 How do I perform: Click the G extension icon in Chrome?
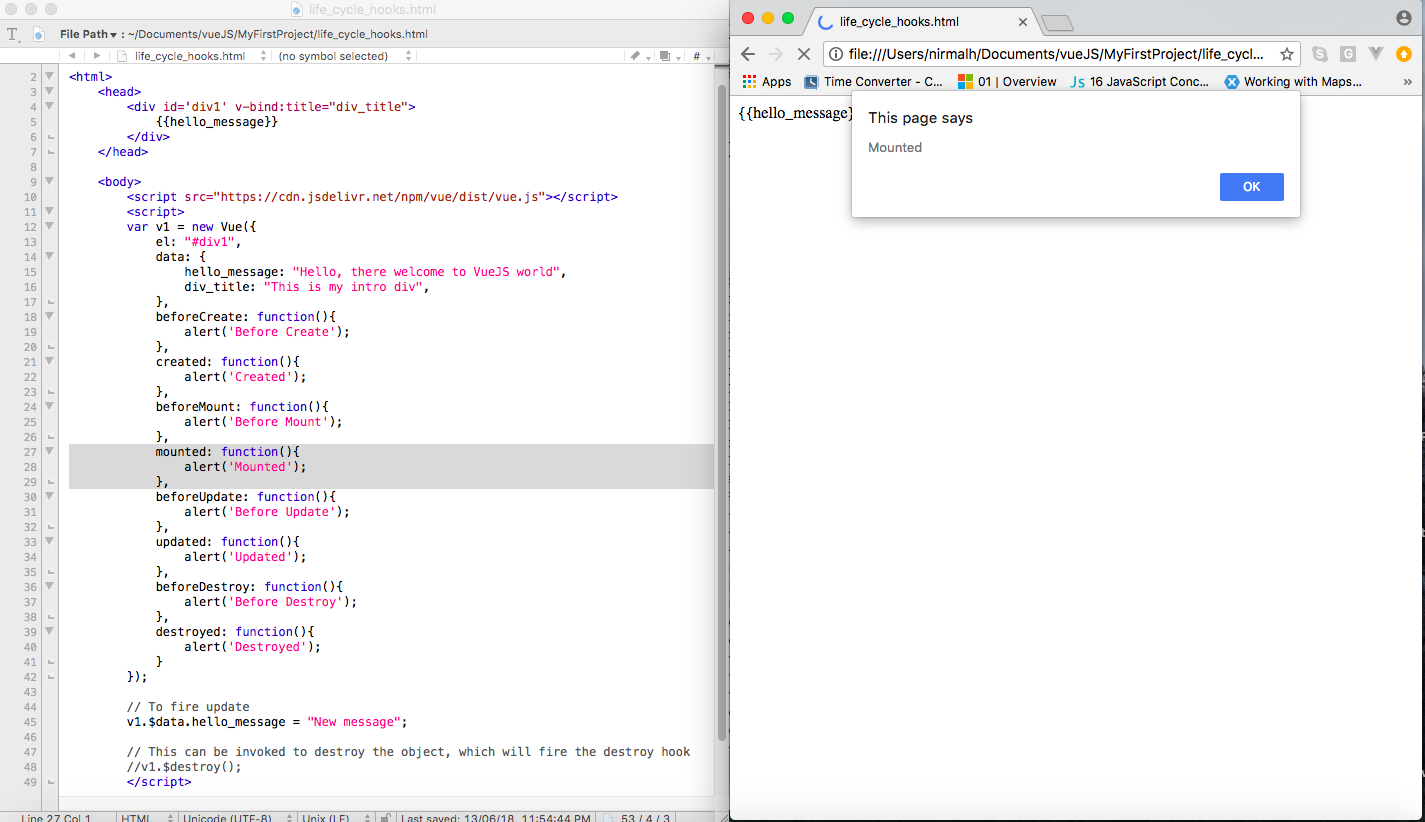click(x=1348, y=54)
